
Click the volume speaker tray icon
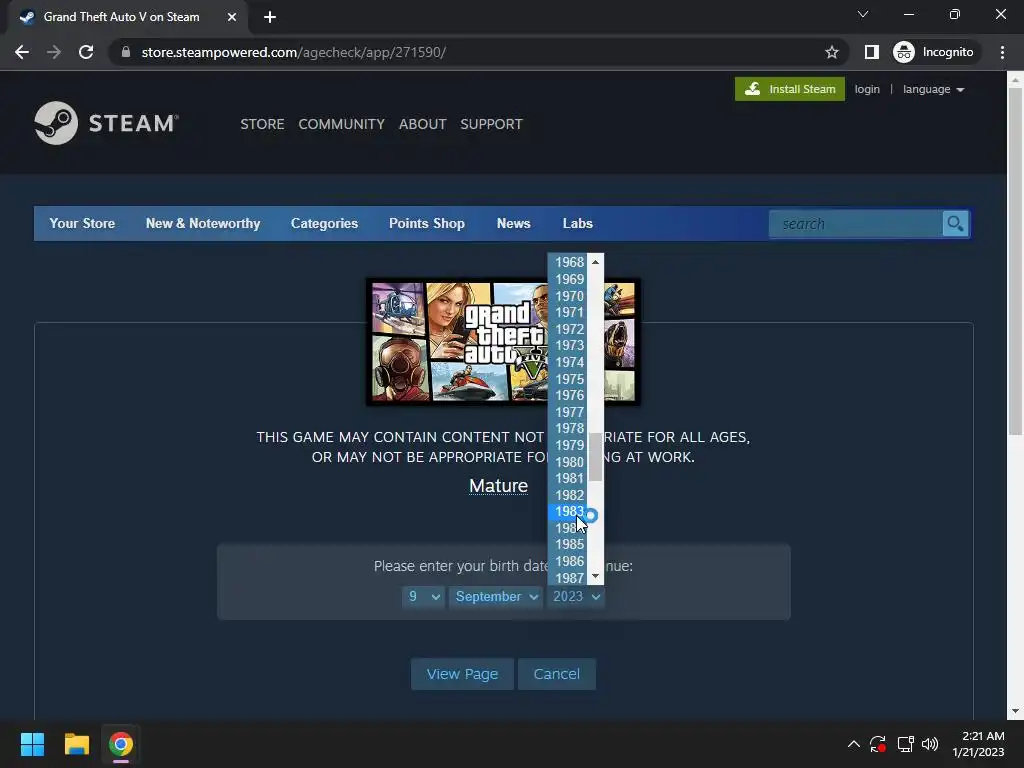click(930, 744)
